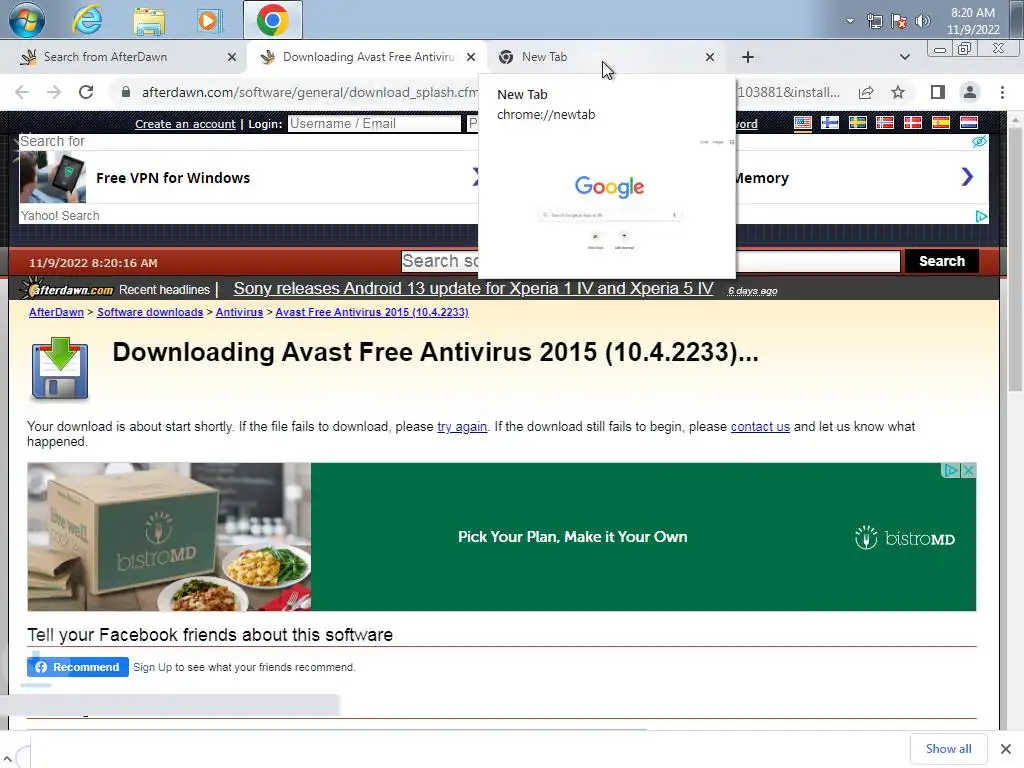1024x768 pixels.
Task: Select the Chrome taskbar icon
Action: pos(272,20)
